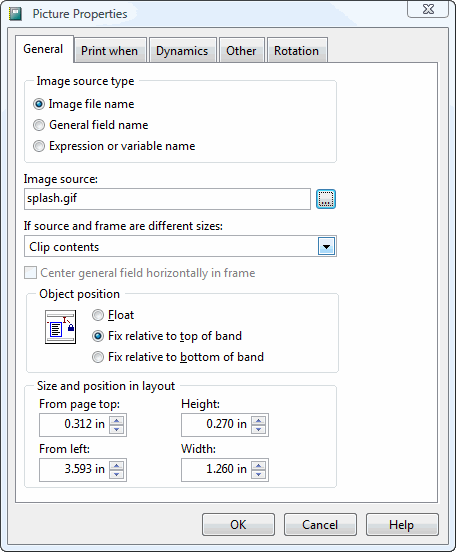
Task: Open the Dynamics tab
Action: click(x=182, y=51)
